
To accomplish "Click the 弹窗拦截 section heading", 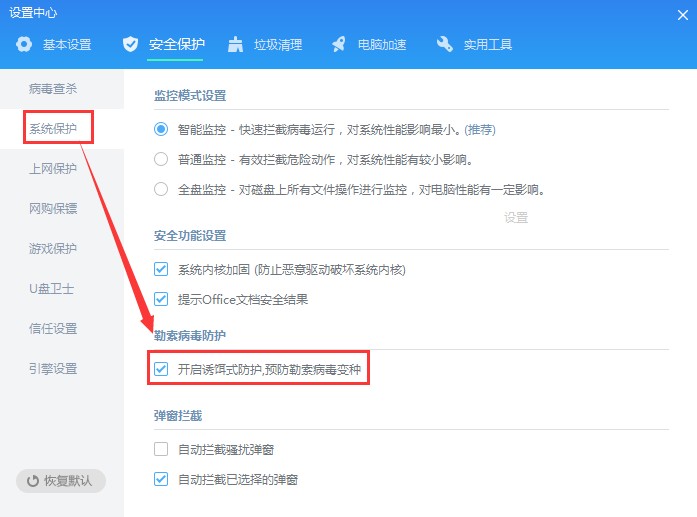I will coord(178,416).
